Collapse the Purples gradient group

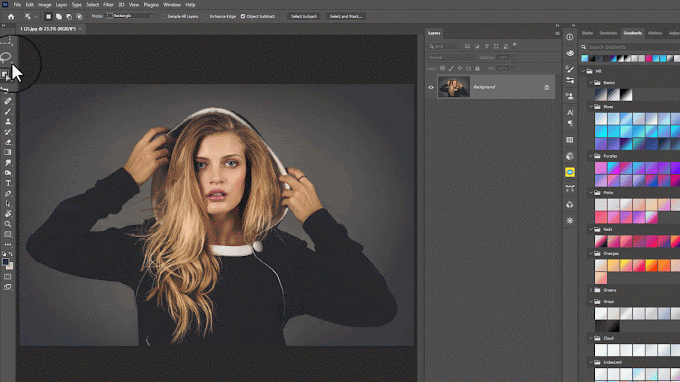[591, 156]
